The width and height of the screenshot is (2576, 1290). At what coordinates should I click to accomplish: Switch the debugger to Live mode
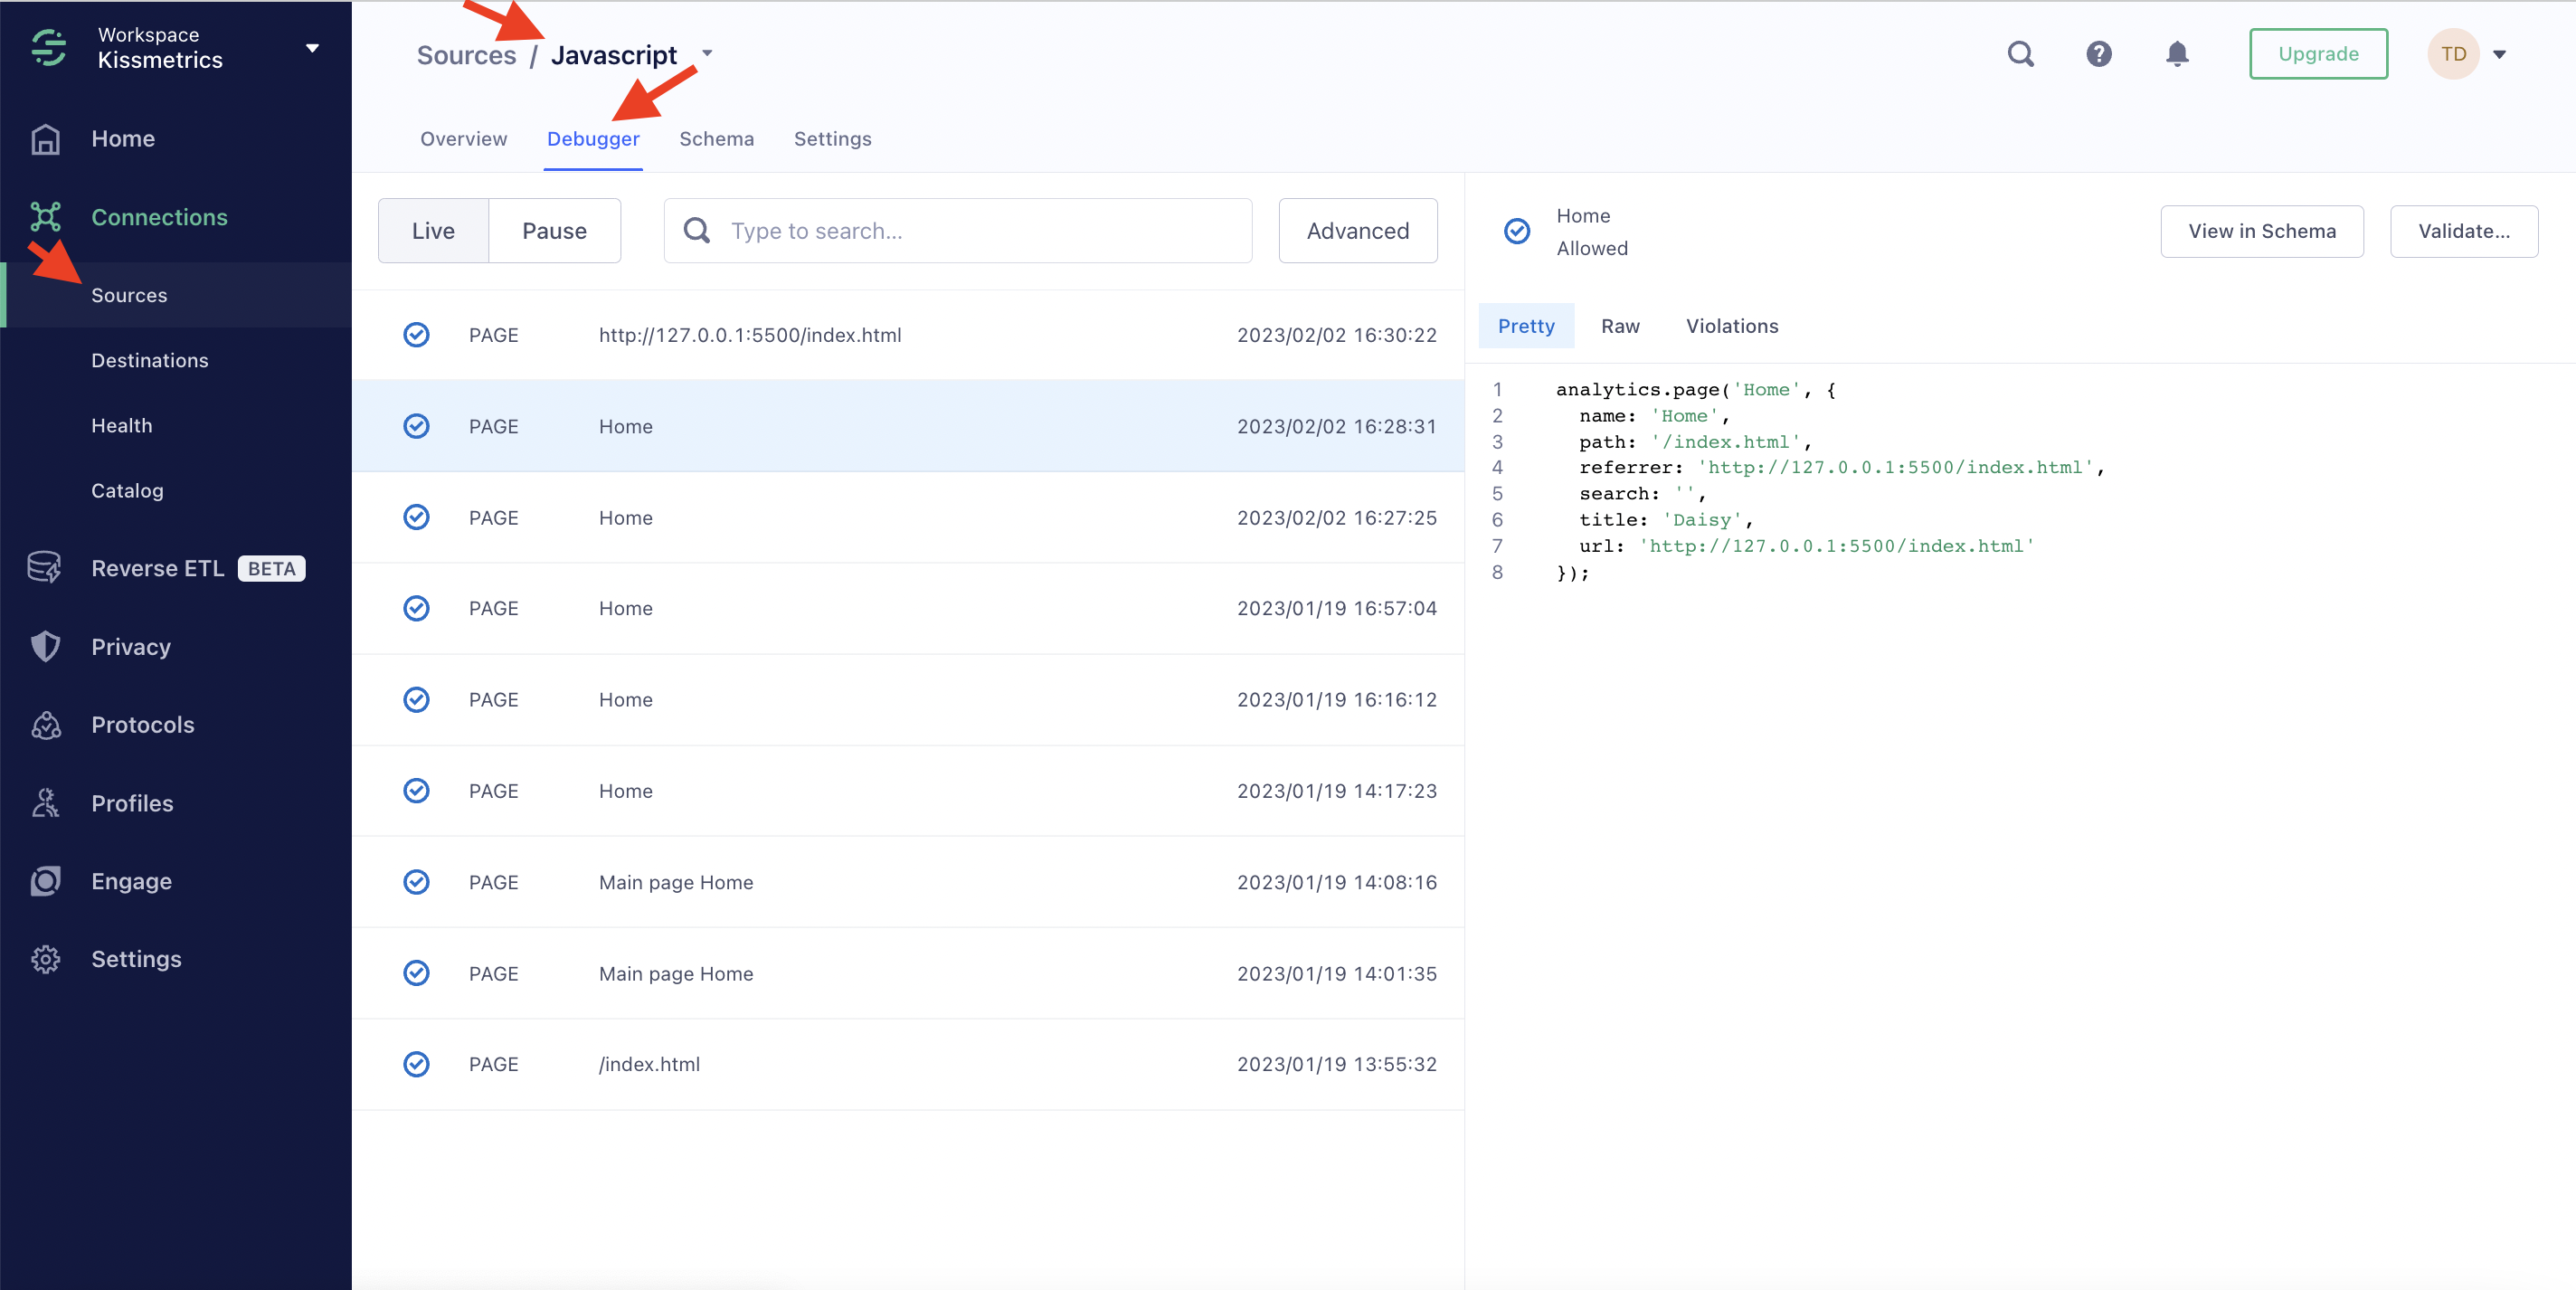[x=433, y=231]
